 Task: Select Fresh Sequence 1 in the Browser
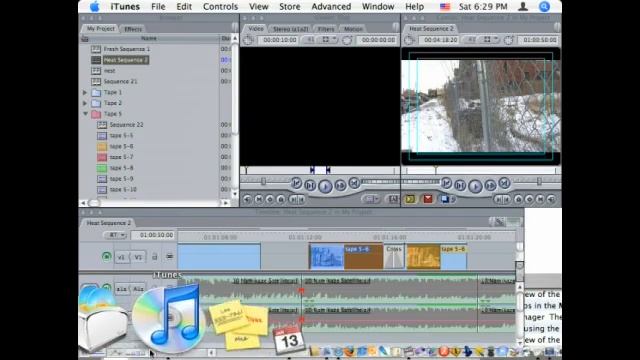tap(127, 49)
